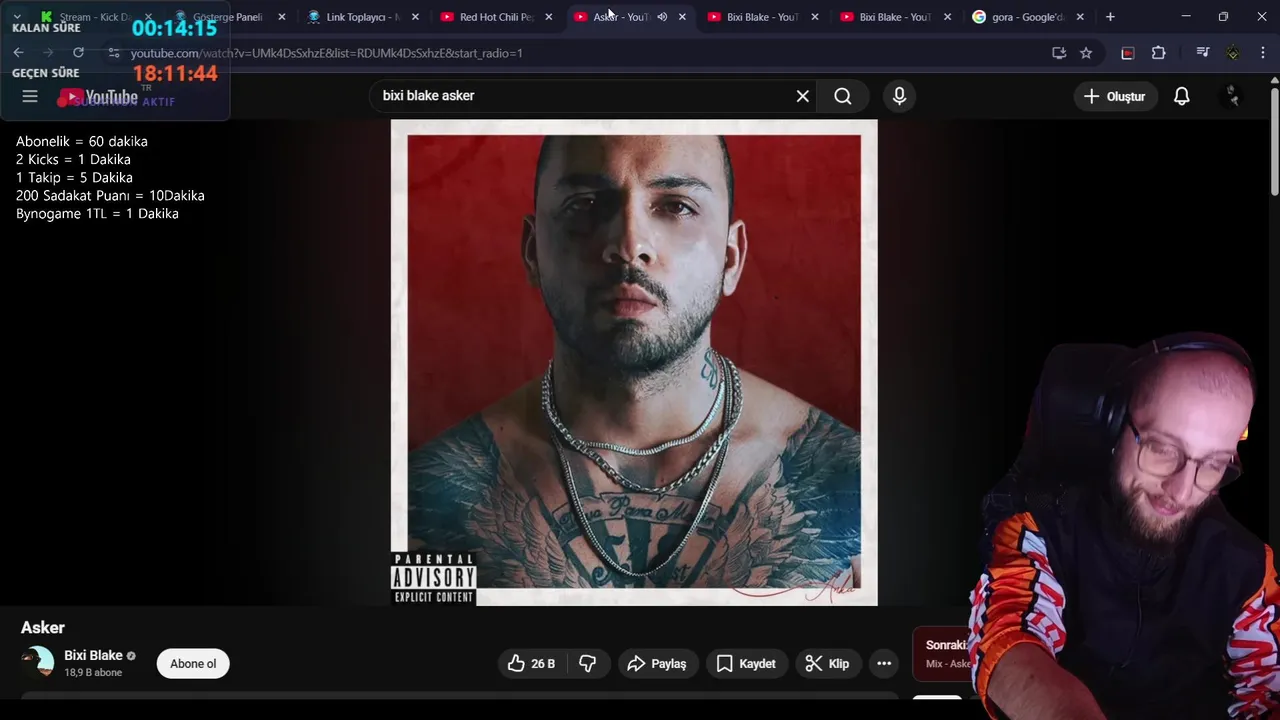The width and height of the screenshot is (1280, 720).
Task: Open a new browser tab with plus
Action: (x=1110, y=17)
